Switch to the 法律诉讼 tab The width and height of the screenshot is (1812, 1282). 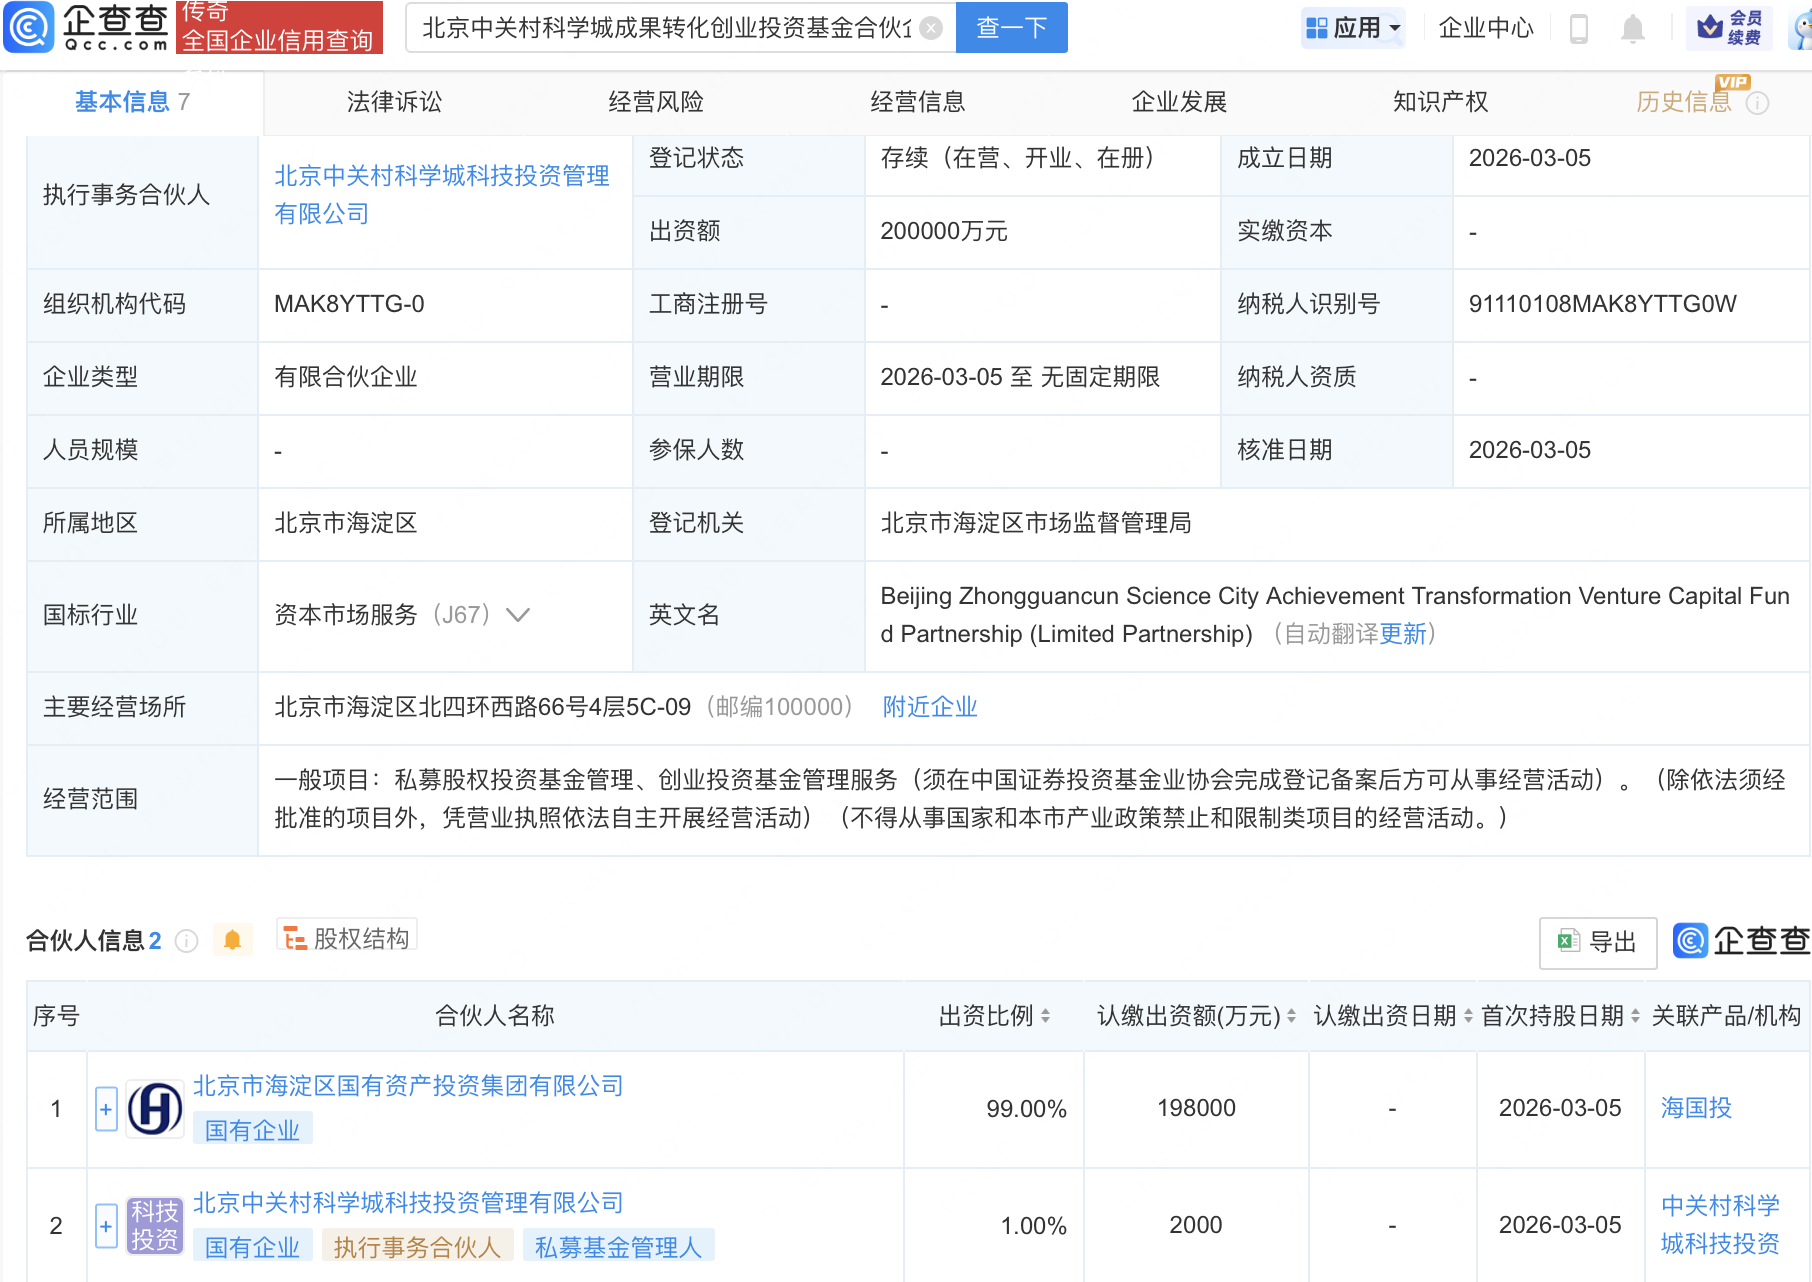pyautogui.click(x=394, y=102)
